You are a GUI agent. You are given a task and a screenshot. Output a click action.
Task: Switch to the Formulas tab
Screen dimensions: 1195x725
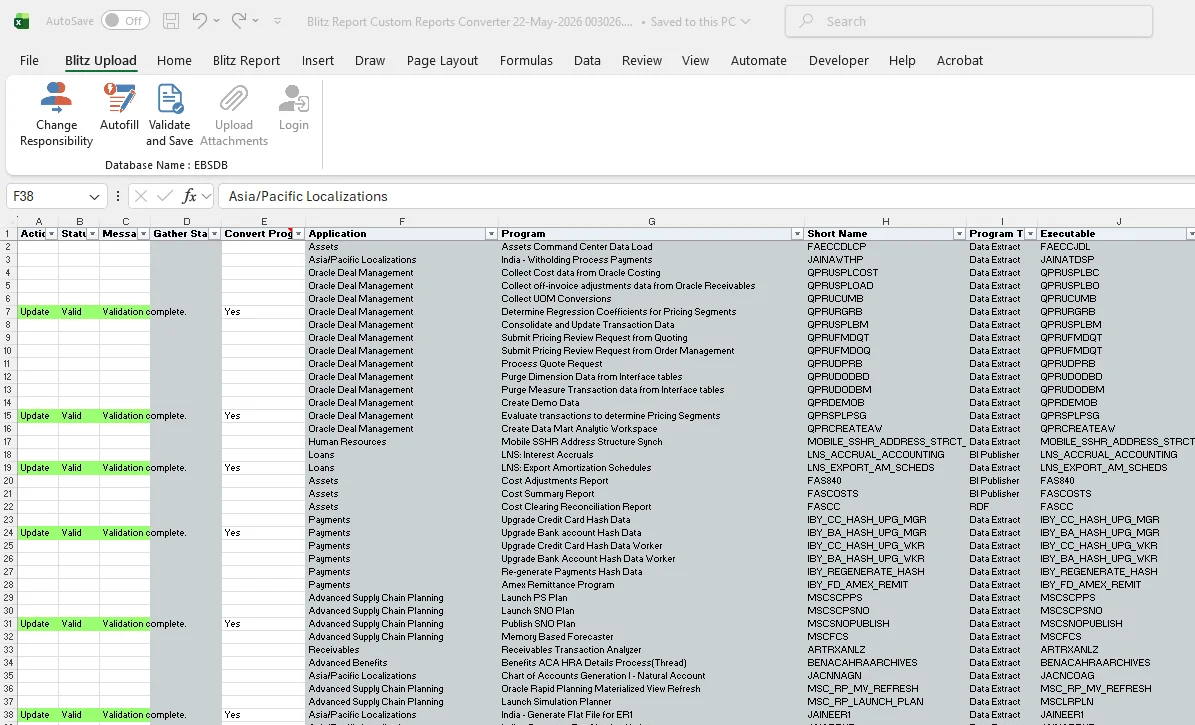[x=526, y=60]
